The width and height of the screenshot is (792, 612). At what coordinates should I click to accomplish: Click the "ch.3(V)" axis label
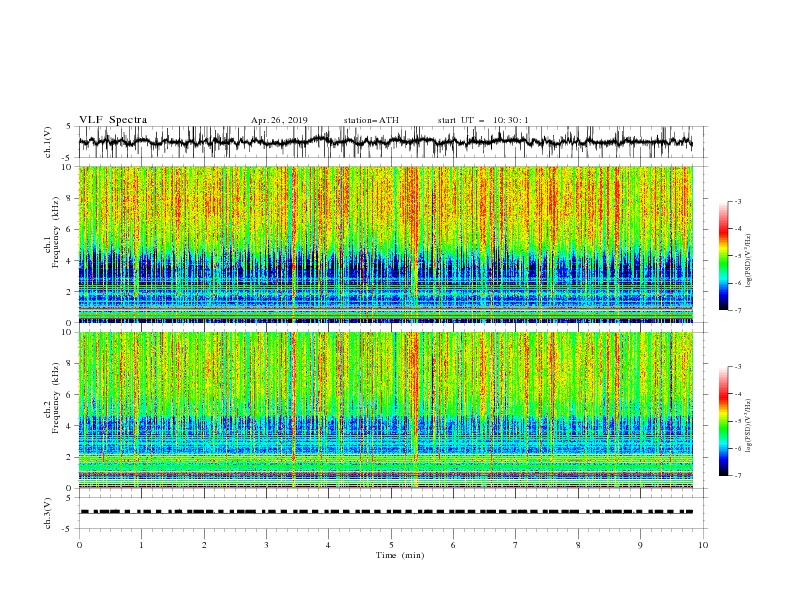[x=48, y=513]
